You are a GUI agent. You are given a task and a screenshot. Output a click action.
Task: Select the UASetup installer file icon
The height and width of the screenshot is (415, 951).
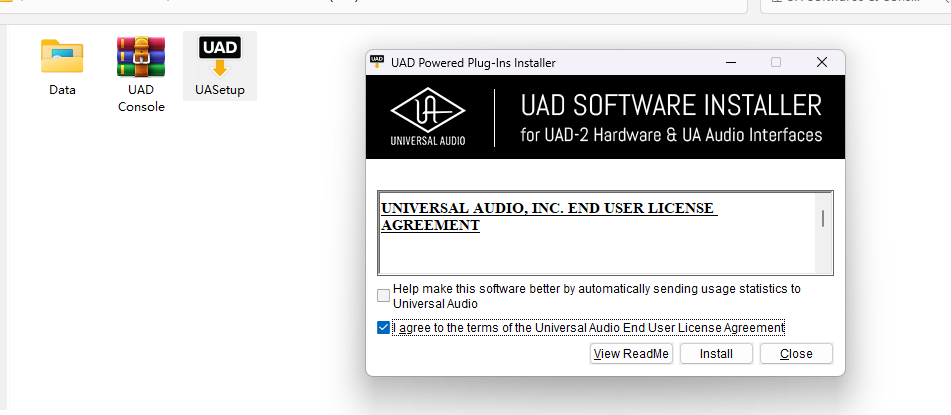pyautogui.click(x=220, y=56)
